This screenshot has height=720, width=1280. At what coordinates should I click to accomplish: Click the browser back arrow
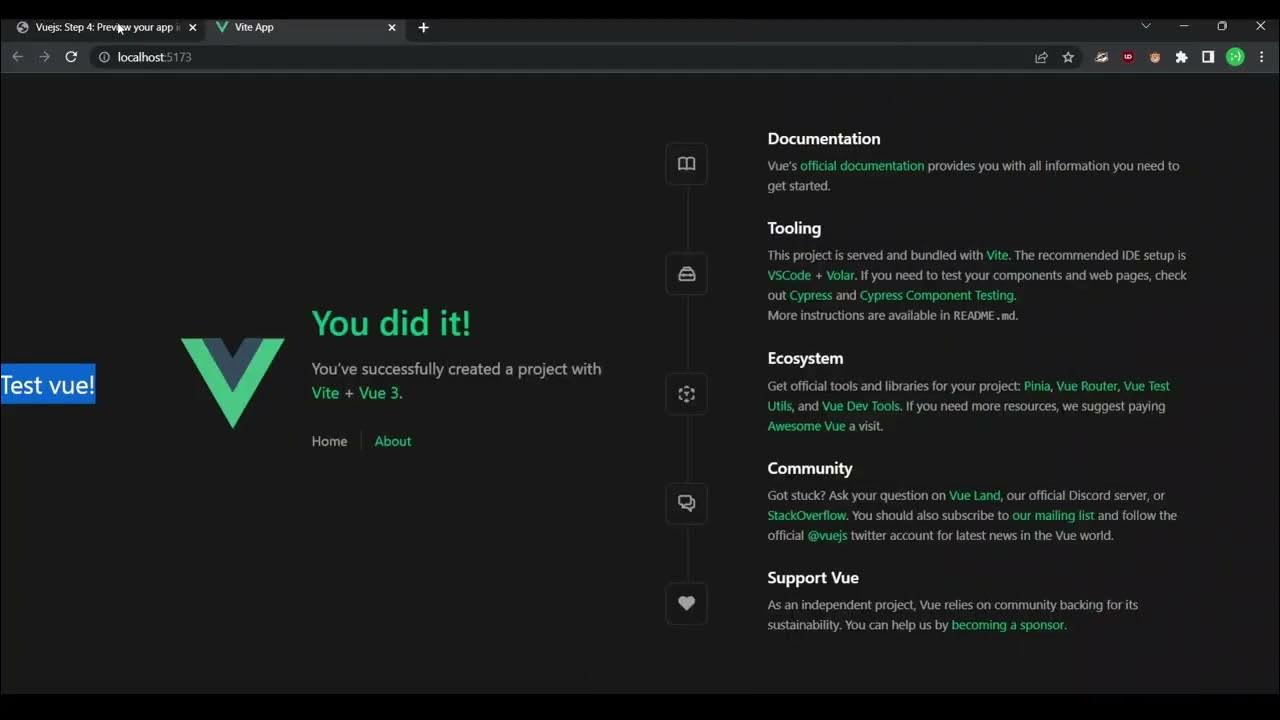[17, 57]
